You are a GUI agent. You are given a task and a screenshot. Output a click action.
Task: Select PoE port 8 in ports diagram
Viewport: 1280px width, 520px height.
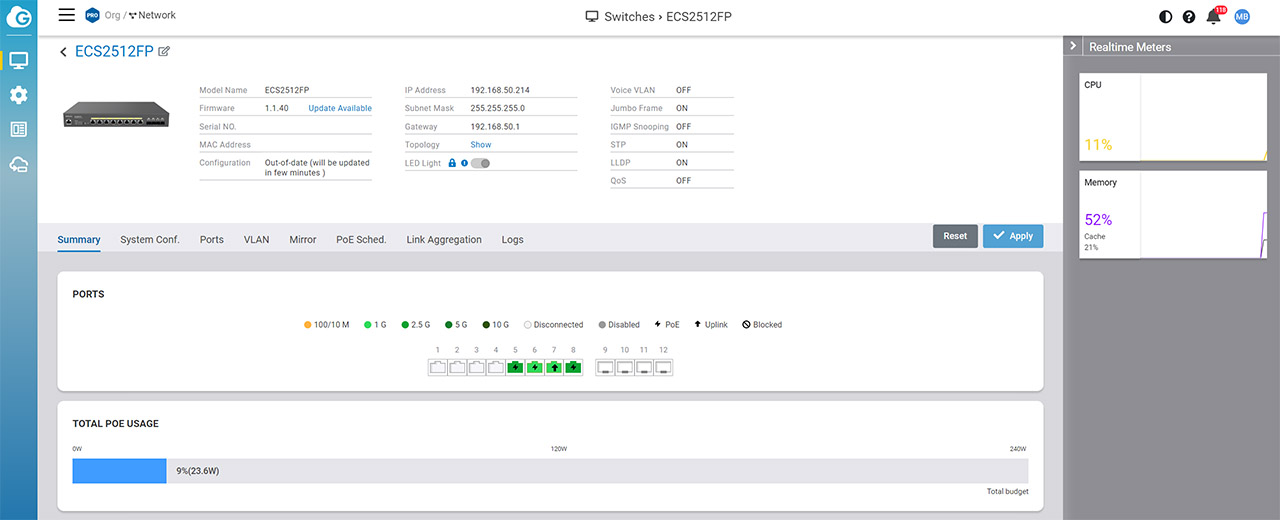click(x=573, y=367)
